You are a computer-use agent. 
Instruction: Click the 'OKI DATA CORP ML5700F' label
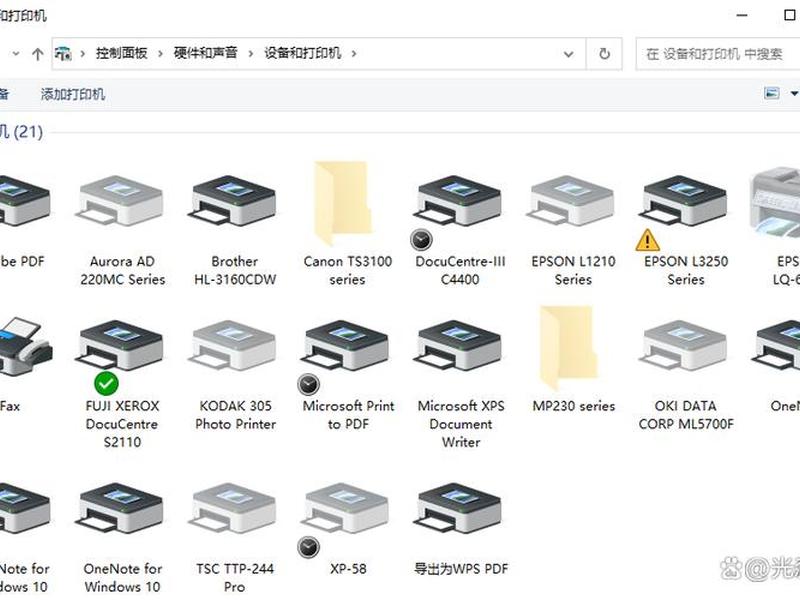pyautogui.click(x=686, y=415)
